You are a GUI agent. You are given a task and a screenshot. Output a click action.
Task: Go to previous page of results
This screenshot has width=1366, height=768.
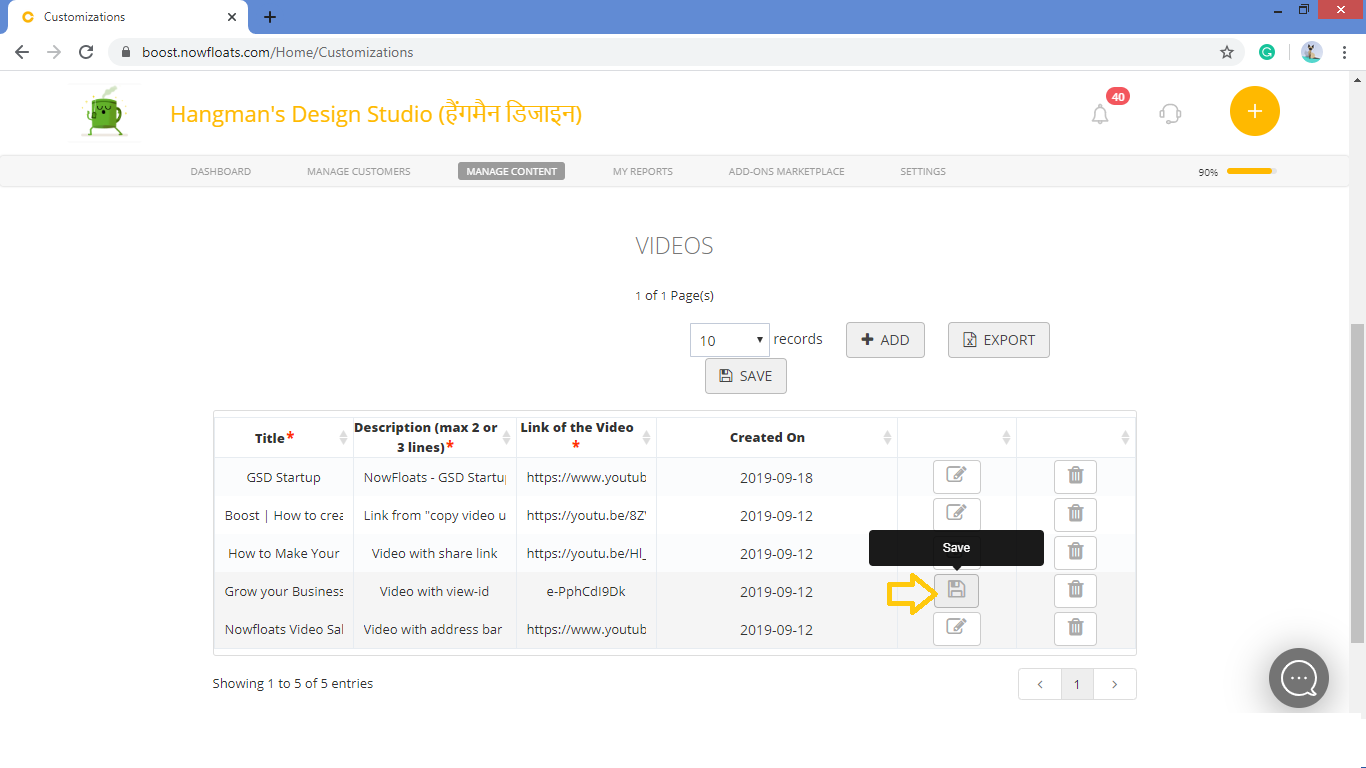coord(1040,684)
